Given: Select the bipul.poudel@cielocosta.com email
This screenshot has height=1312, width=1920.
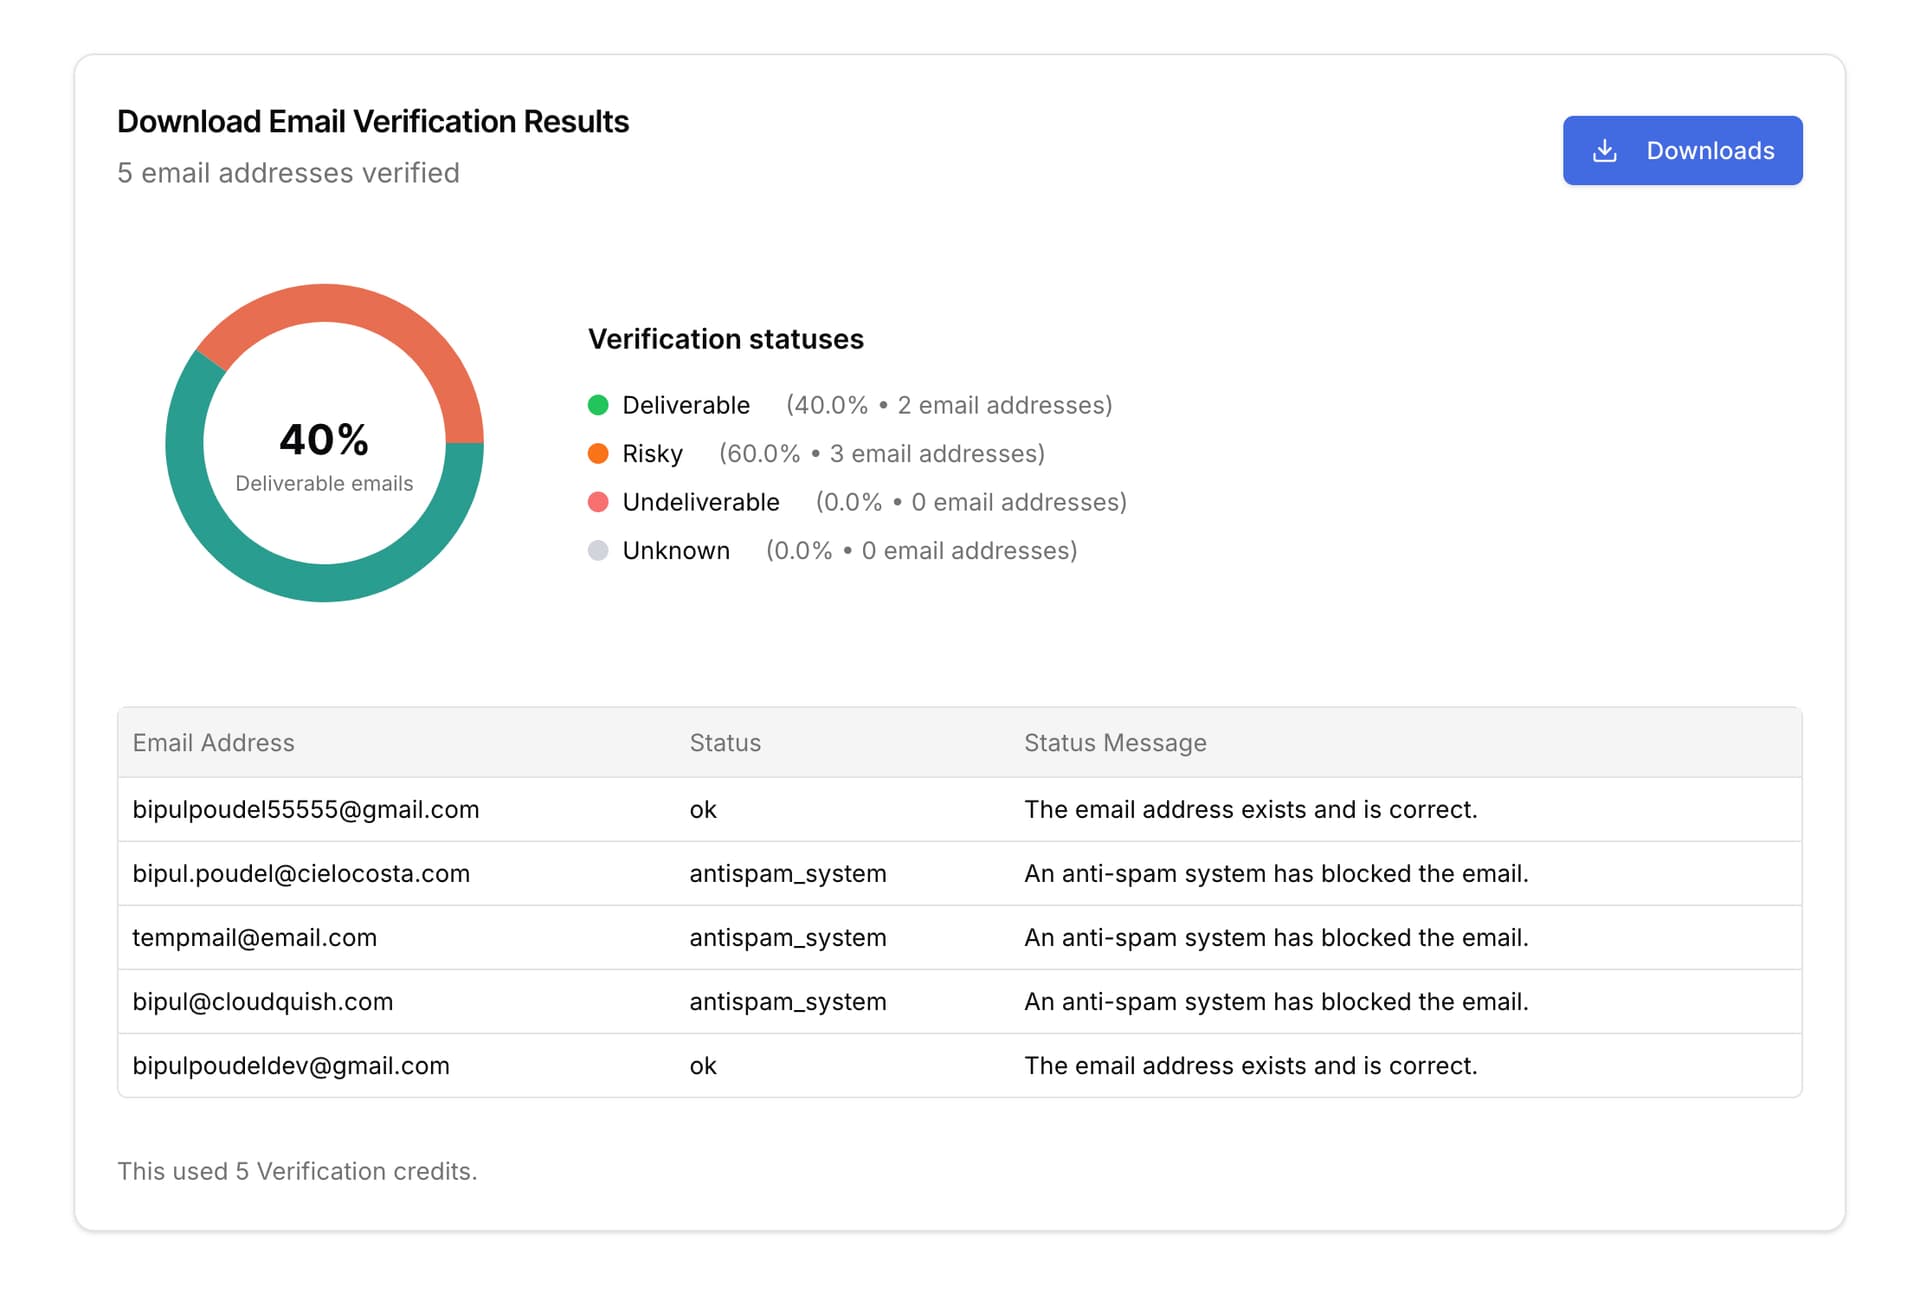Looking at the screenshot, I should (301, 874).
